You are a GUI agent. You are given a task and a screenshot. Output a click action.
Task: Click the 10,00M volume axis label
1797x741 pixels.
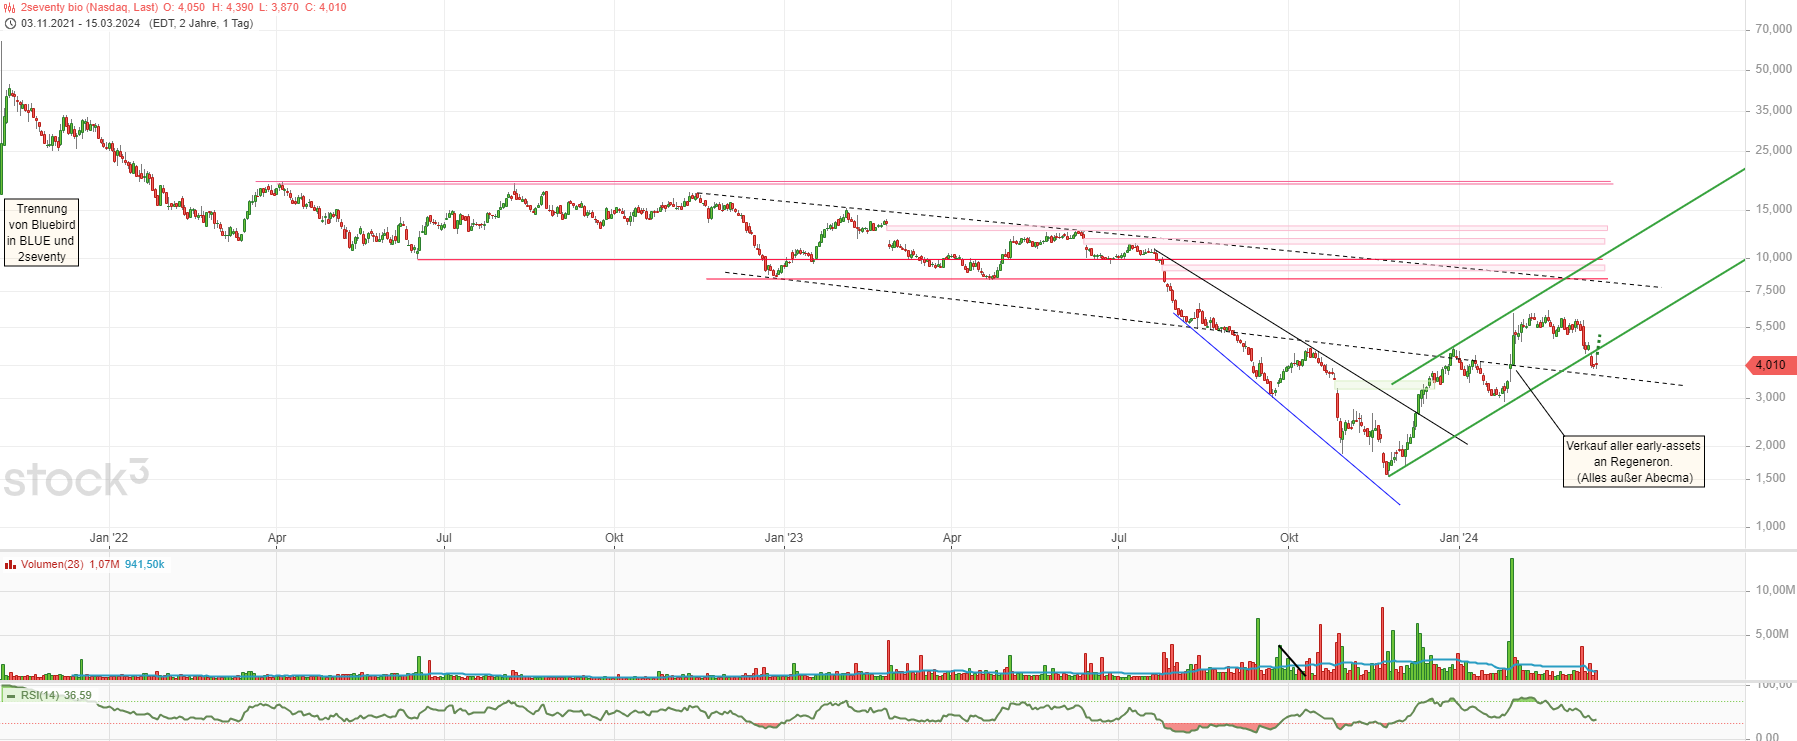click(1775, 590)
